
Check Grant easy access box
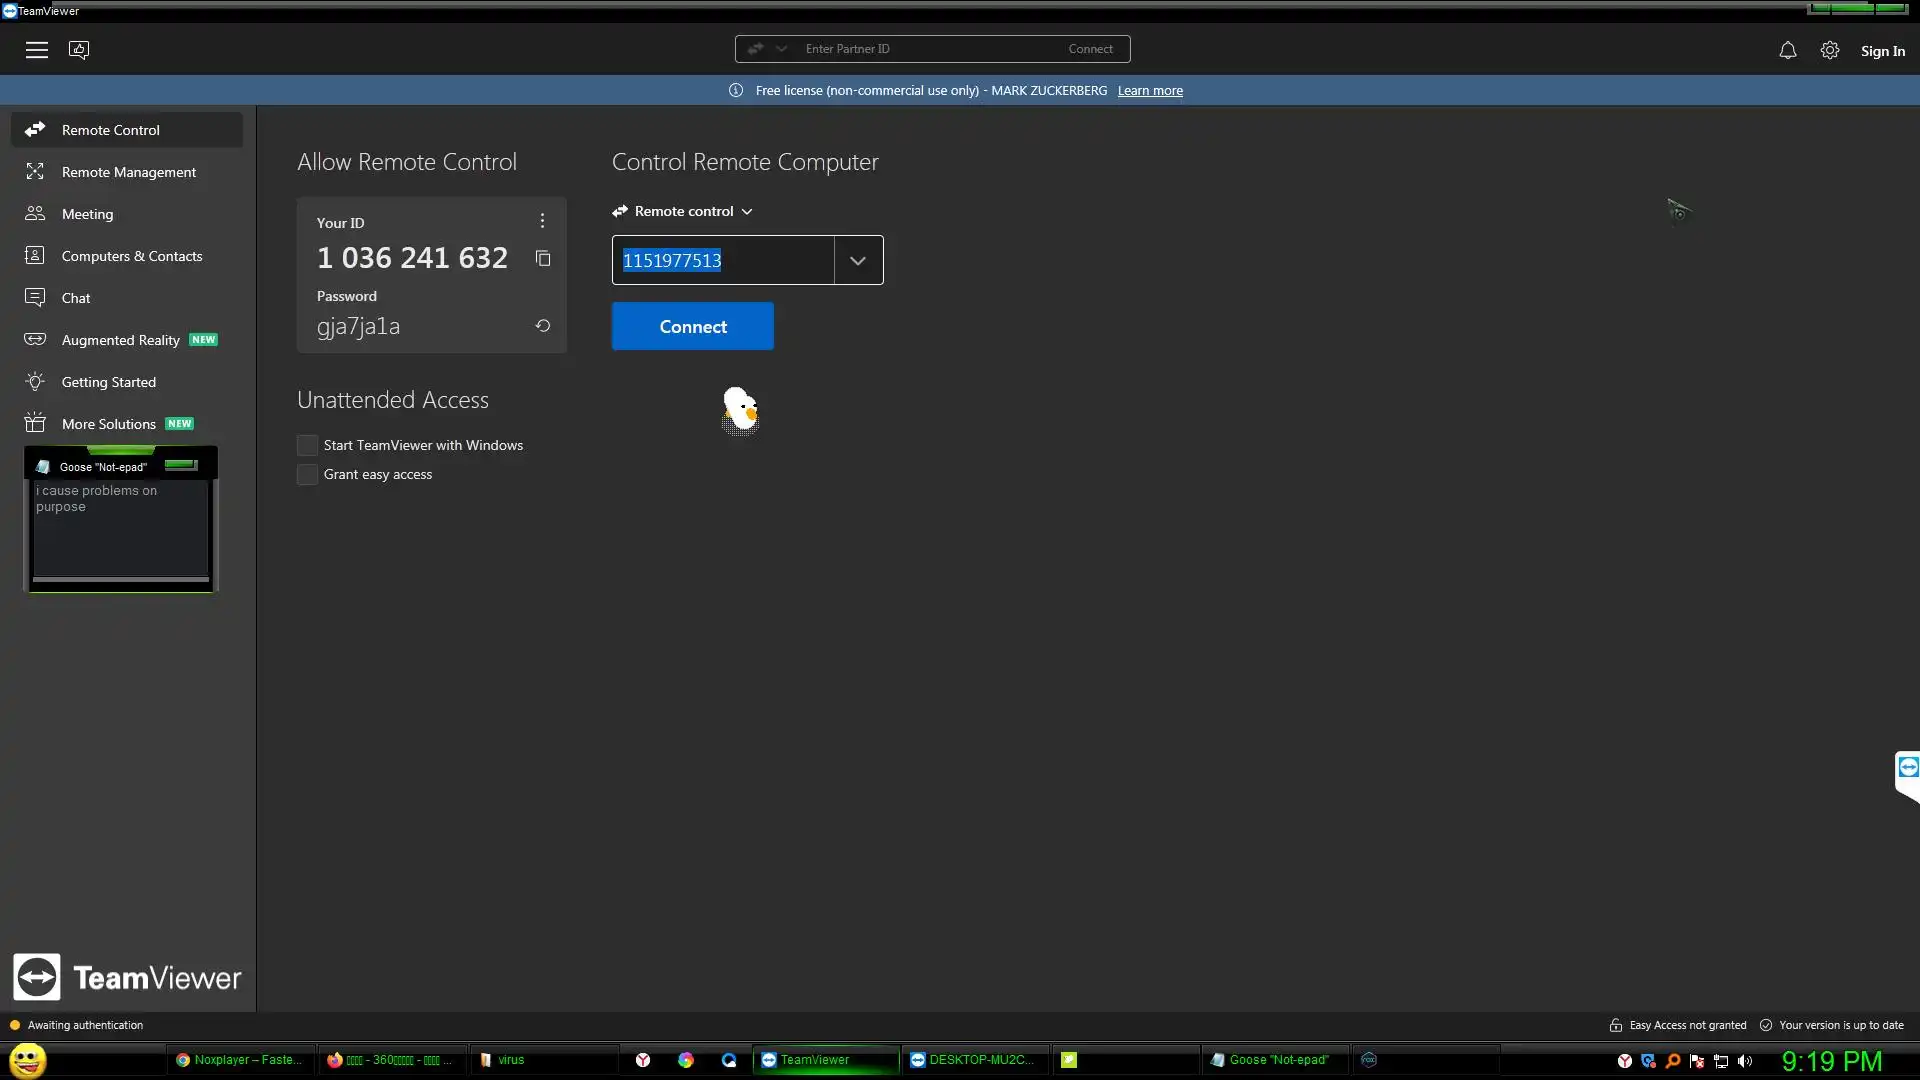pyautogui.click(x=308, y=475)
